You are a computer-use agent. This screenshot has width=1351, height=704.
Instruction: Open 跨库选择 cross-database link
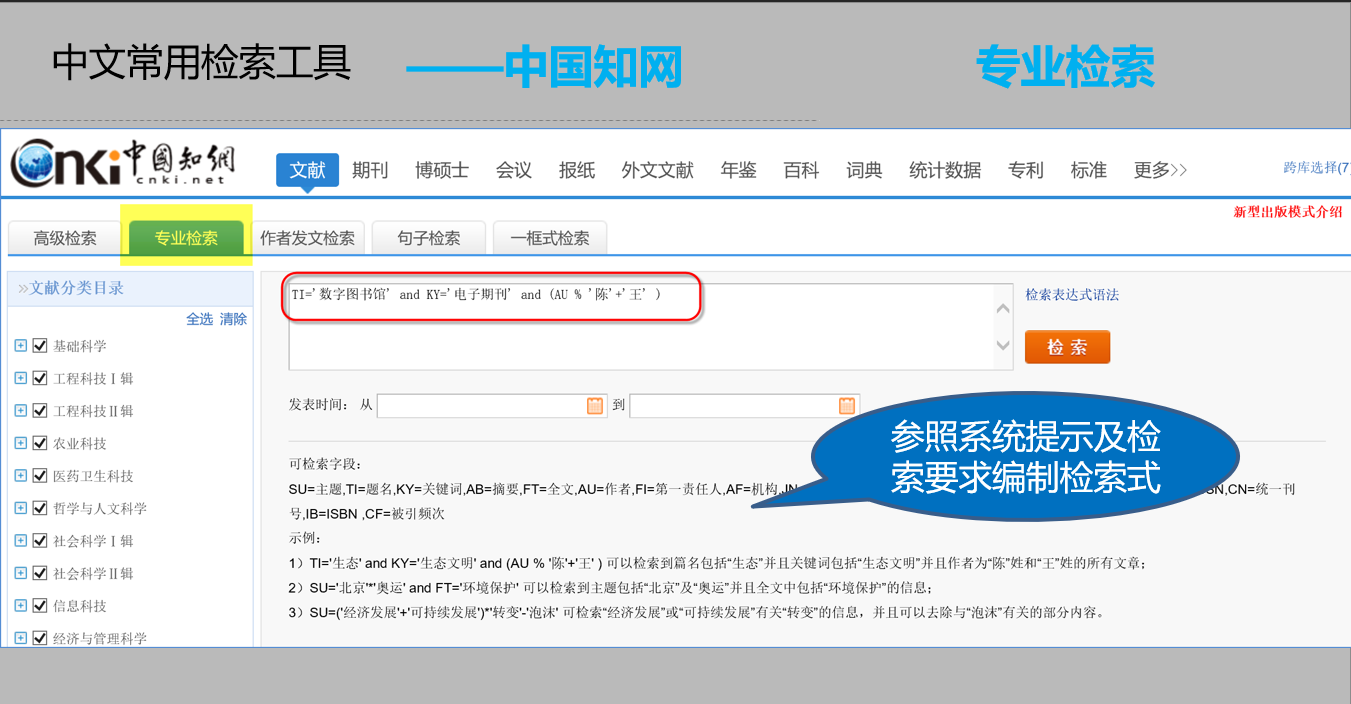click(1316, 168)
